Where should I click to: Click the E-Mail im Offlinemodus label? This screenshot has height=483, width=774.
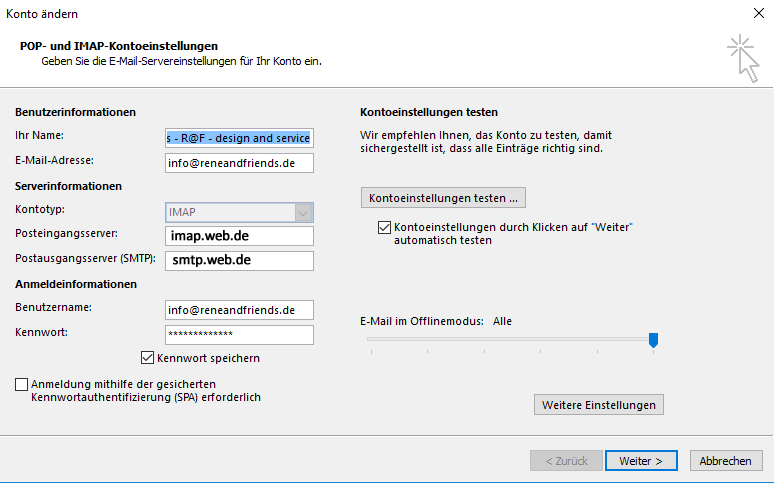coord(422,321)
